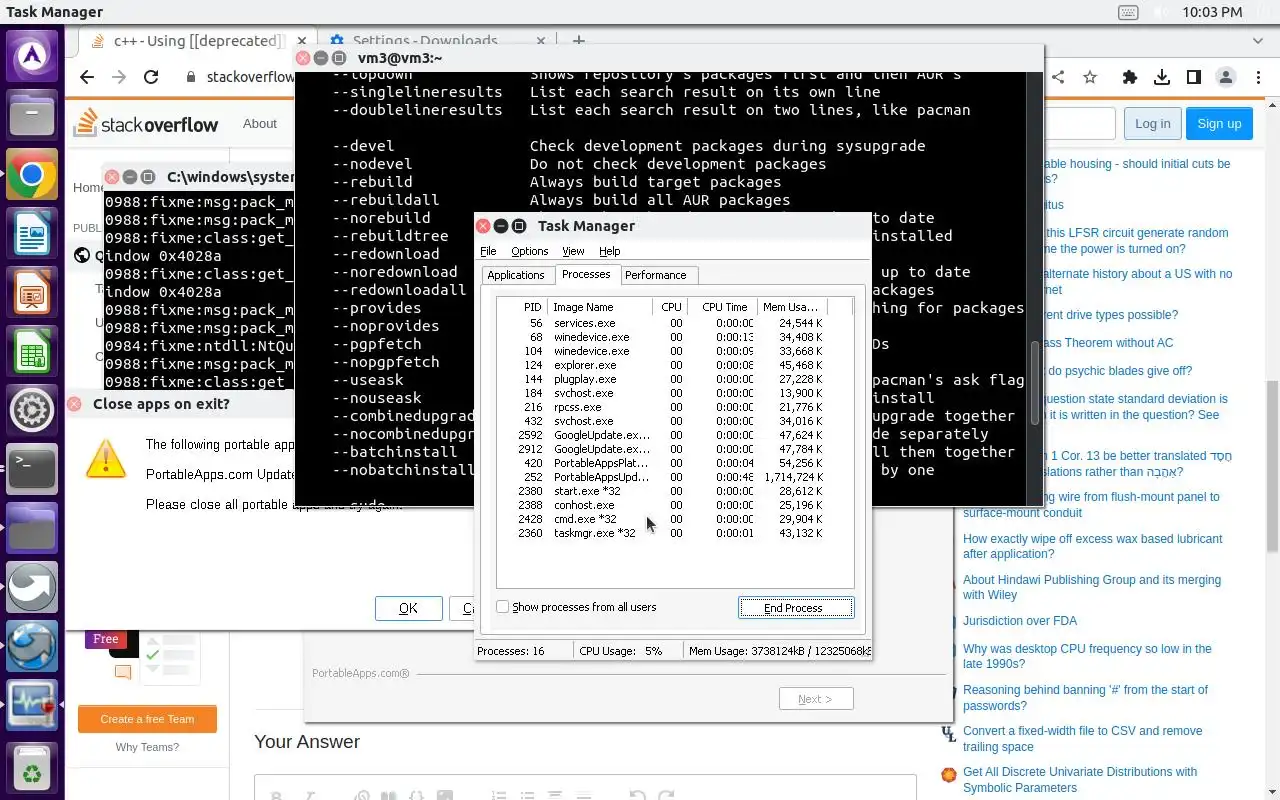1280x800 pixels.
Task: Open the purple folder icon in dock
Action: coord(32,528)
